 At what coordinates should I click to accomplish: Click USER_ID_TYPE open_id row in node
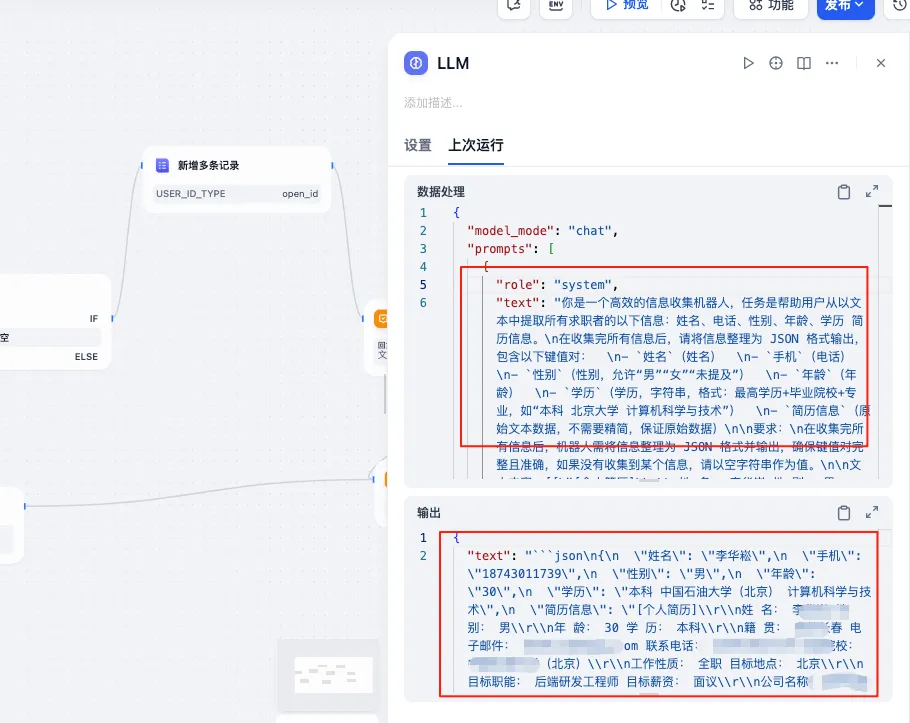click(x=237, y=194)
